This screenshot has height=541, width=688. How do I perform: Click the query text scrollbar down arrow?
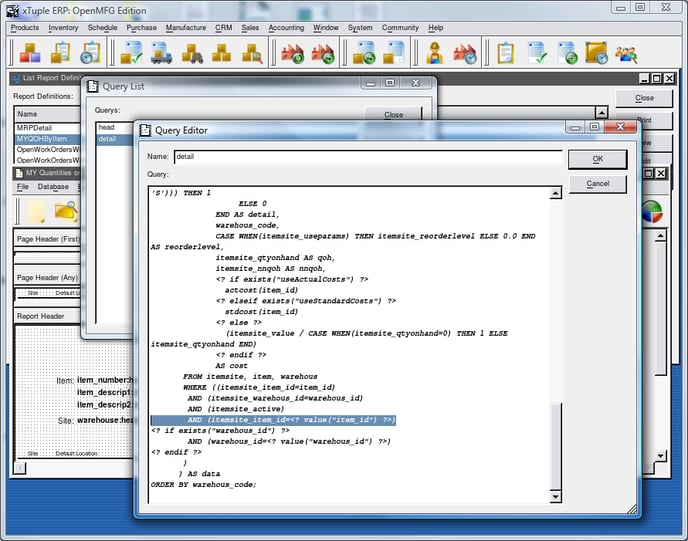coord(556,497)
